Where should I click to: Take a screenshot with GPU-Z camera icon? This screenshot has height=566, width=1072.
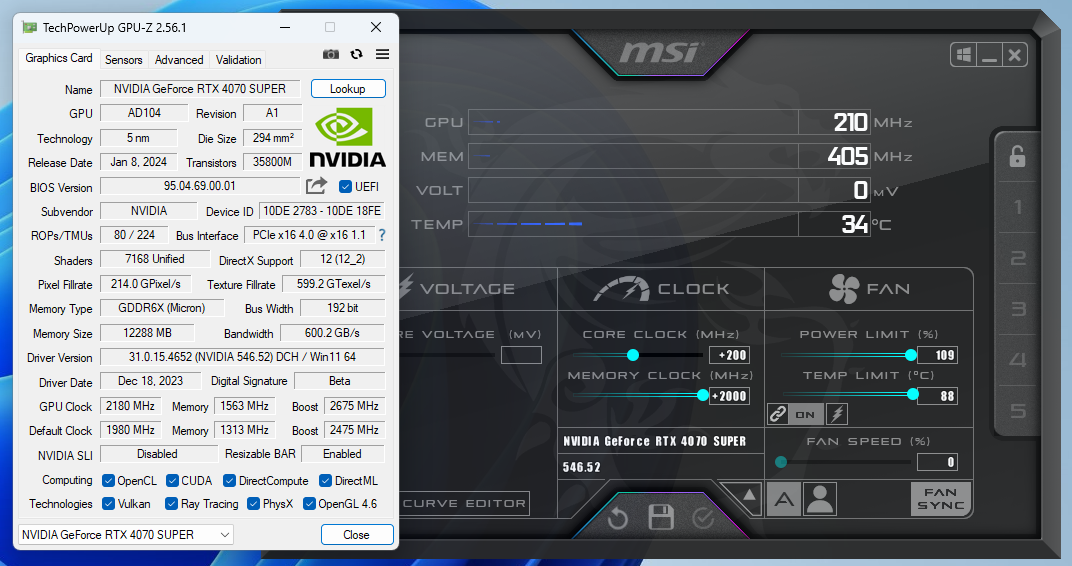(331, 54)
